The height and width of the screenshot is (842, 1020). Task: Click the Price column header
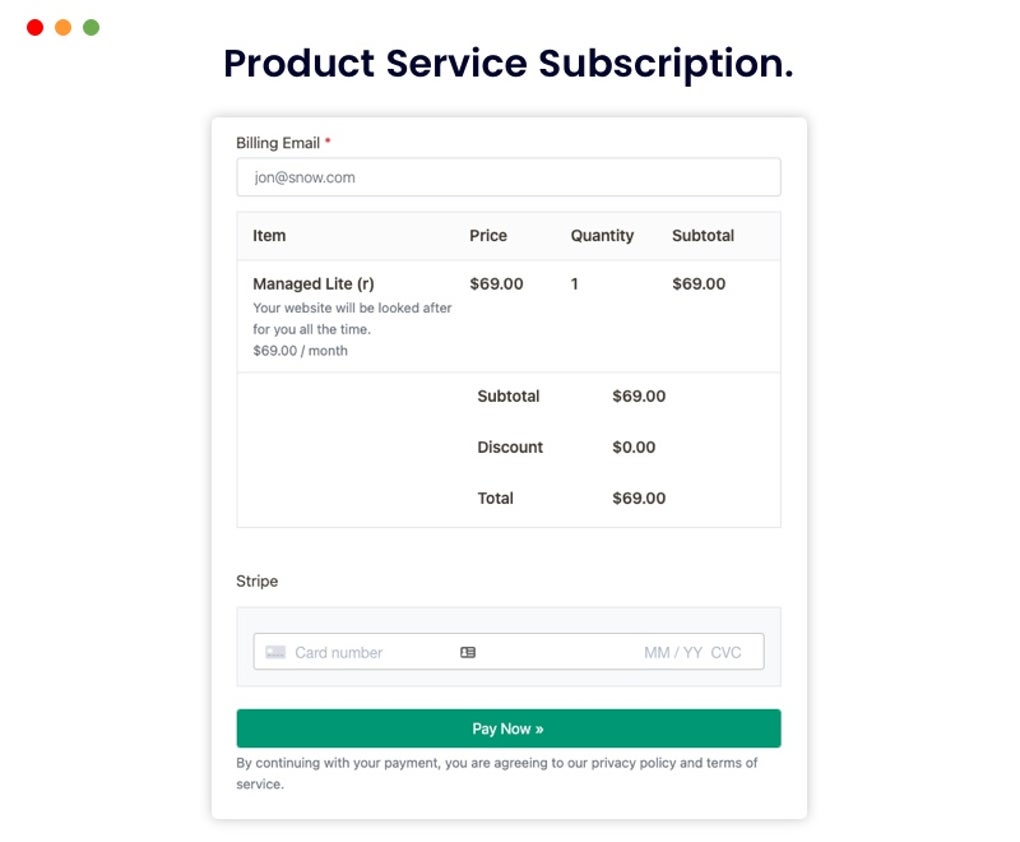(x=487, y=236)
